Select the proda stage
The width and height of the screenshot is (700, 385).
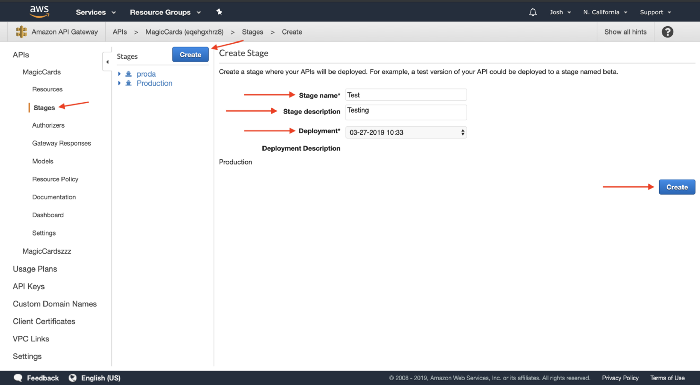pos(146,74)
